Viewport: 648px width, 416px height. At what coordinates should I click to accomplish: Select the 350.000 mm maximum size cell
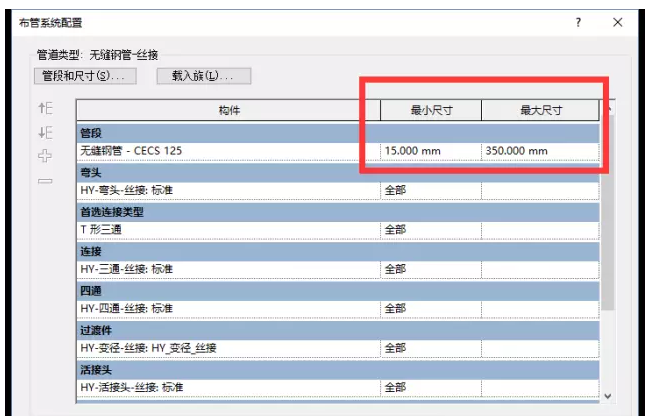tap(540, 151)
